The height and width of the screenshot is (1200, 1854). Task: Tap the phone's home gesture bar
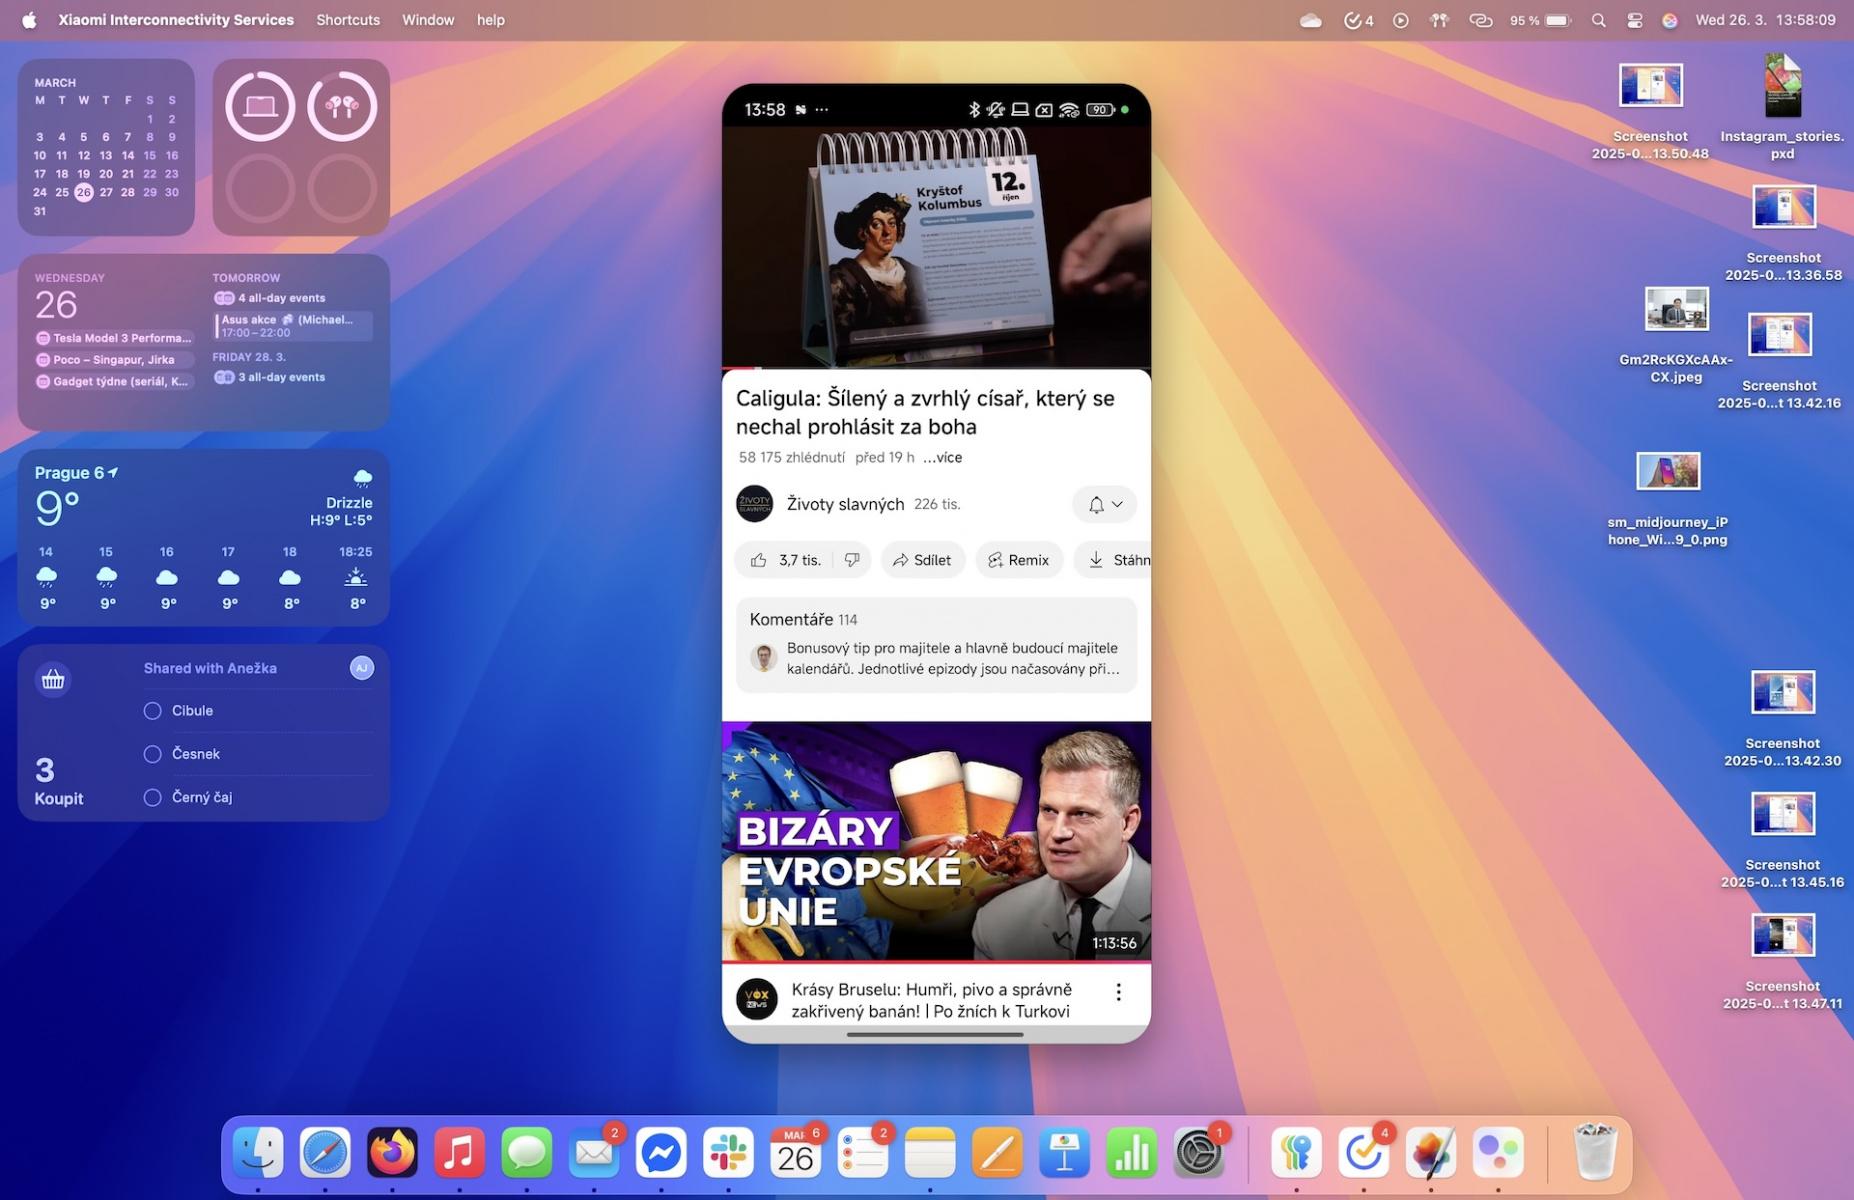pyautogui.click(x=935, y=1035)
